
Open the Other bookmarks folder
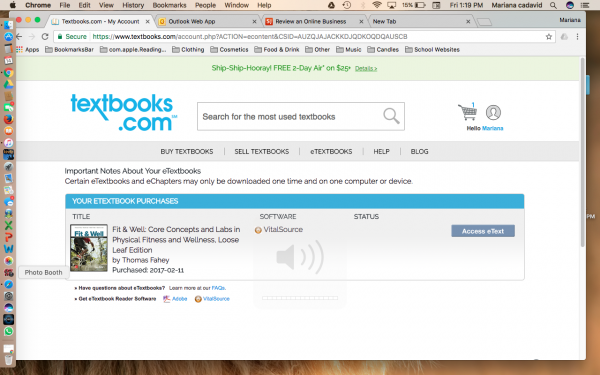coord(318,49)
